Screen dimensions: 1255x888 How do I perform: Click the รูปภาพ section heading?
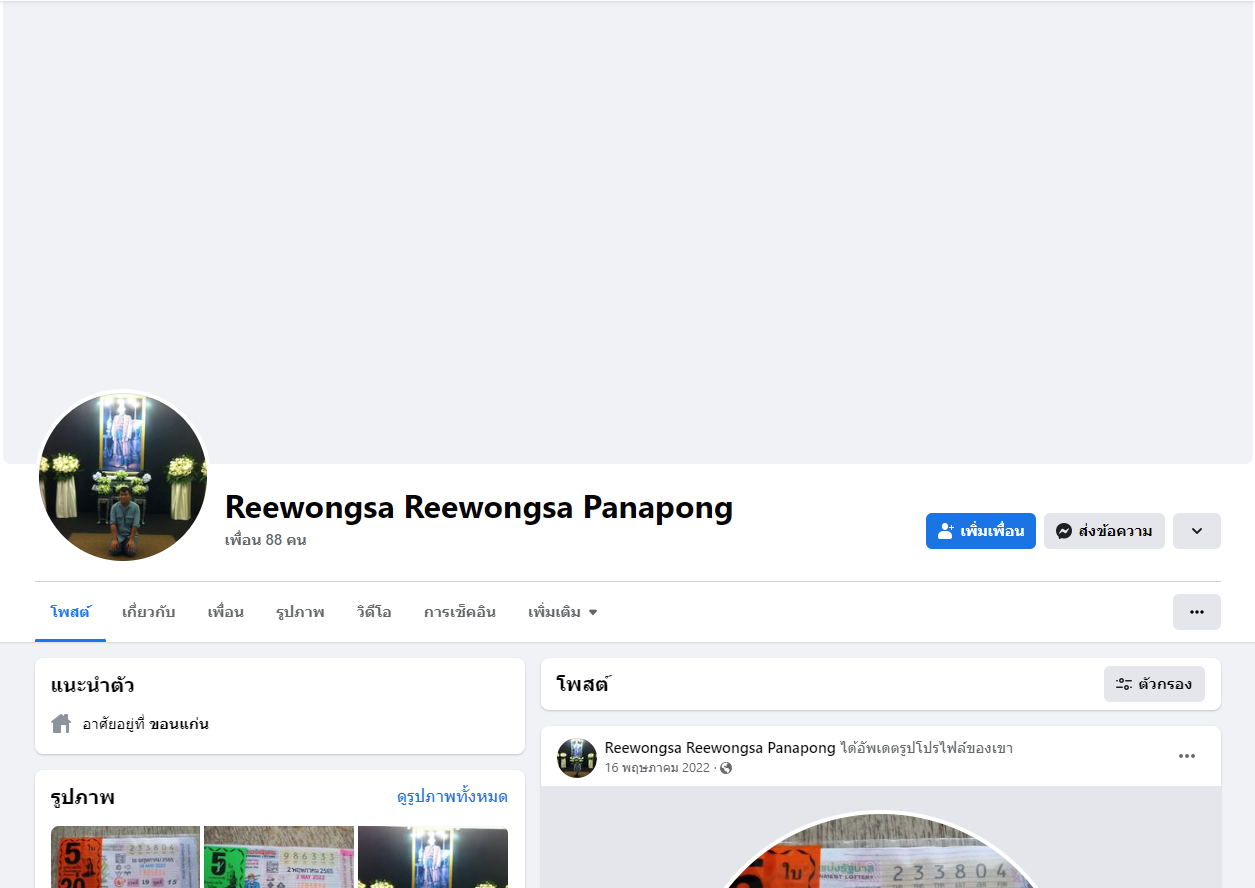(83, 797)
